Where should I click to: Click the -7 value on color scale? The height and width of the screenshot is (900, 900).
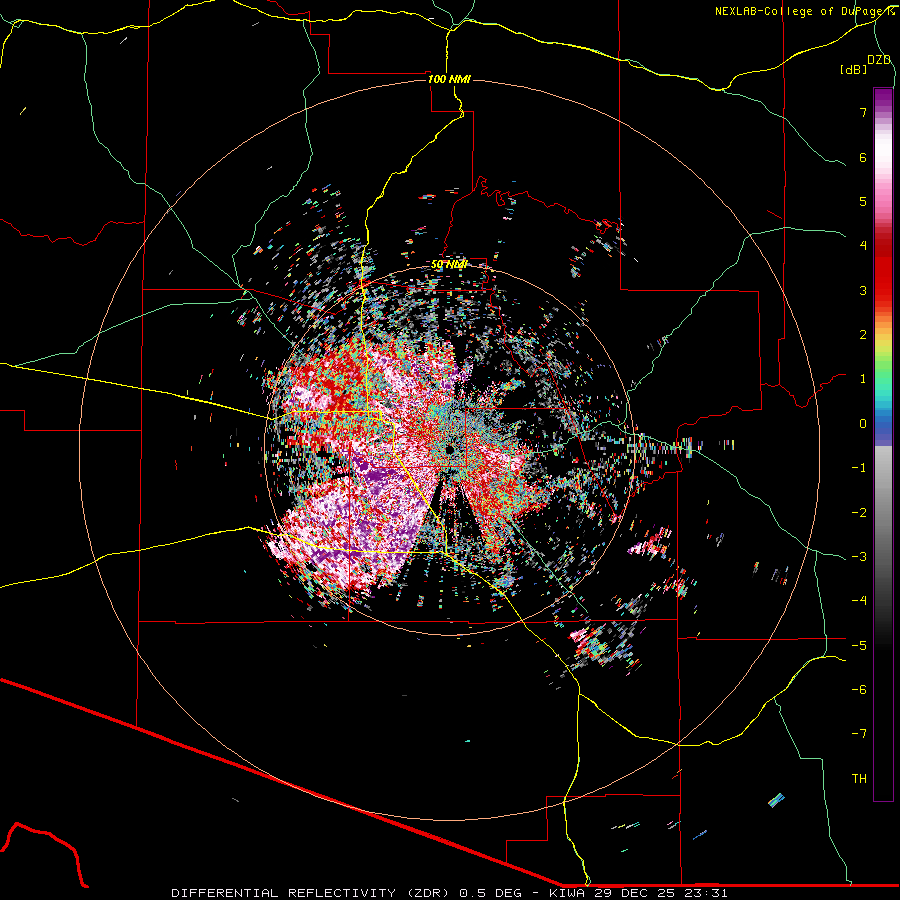(x=859, y=734)
